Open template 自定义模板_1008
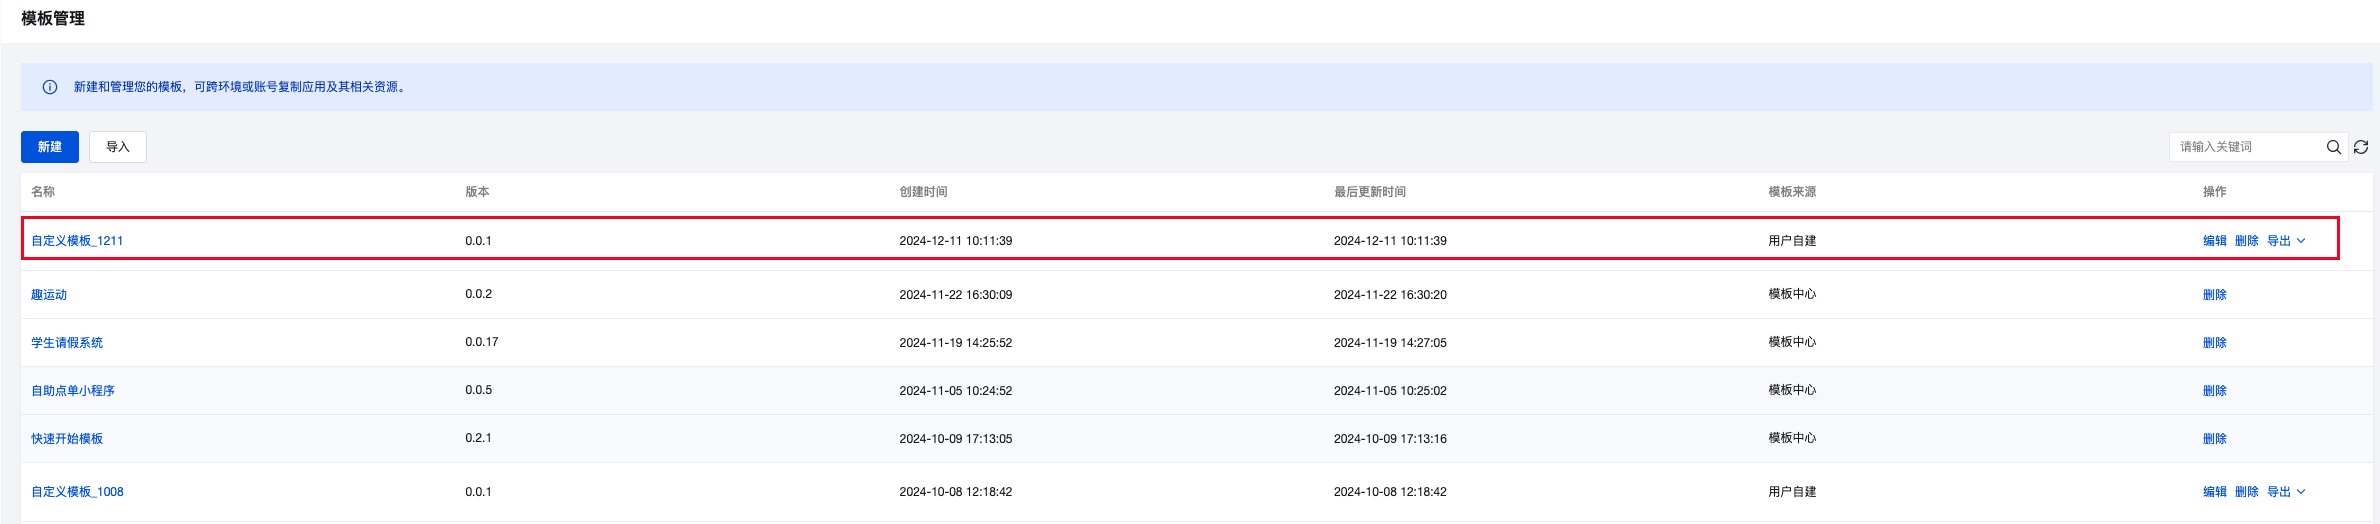This screenshot has width=2380, height=524. pos(77,492)
